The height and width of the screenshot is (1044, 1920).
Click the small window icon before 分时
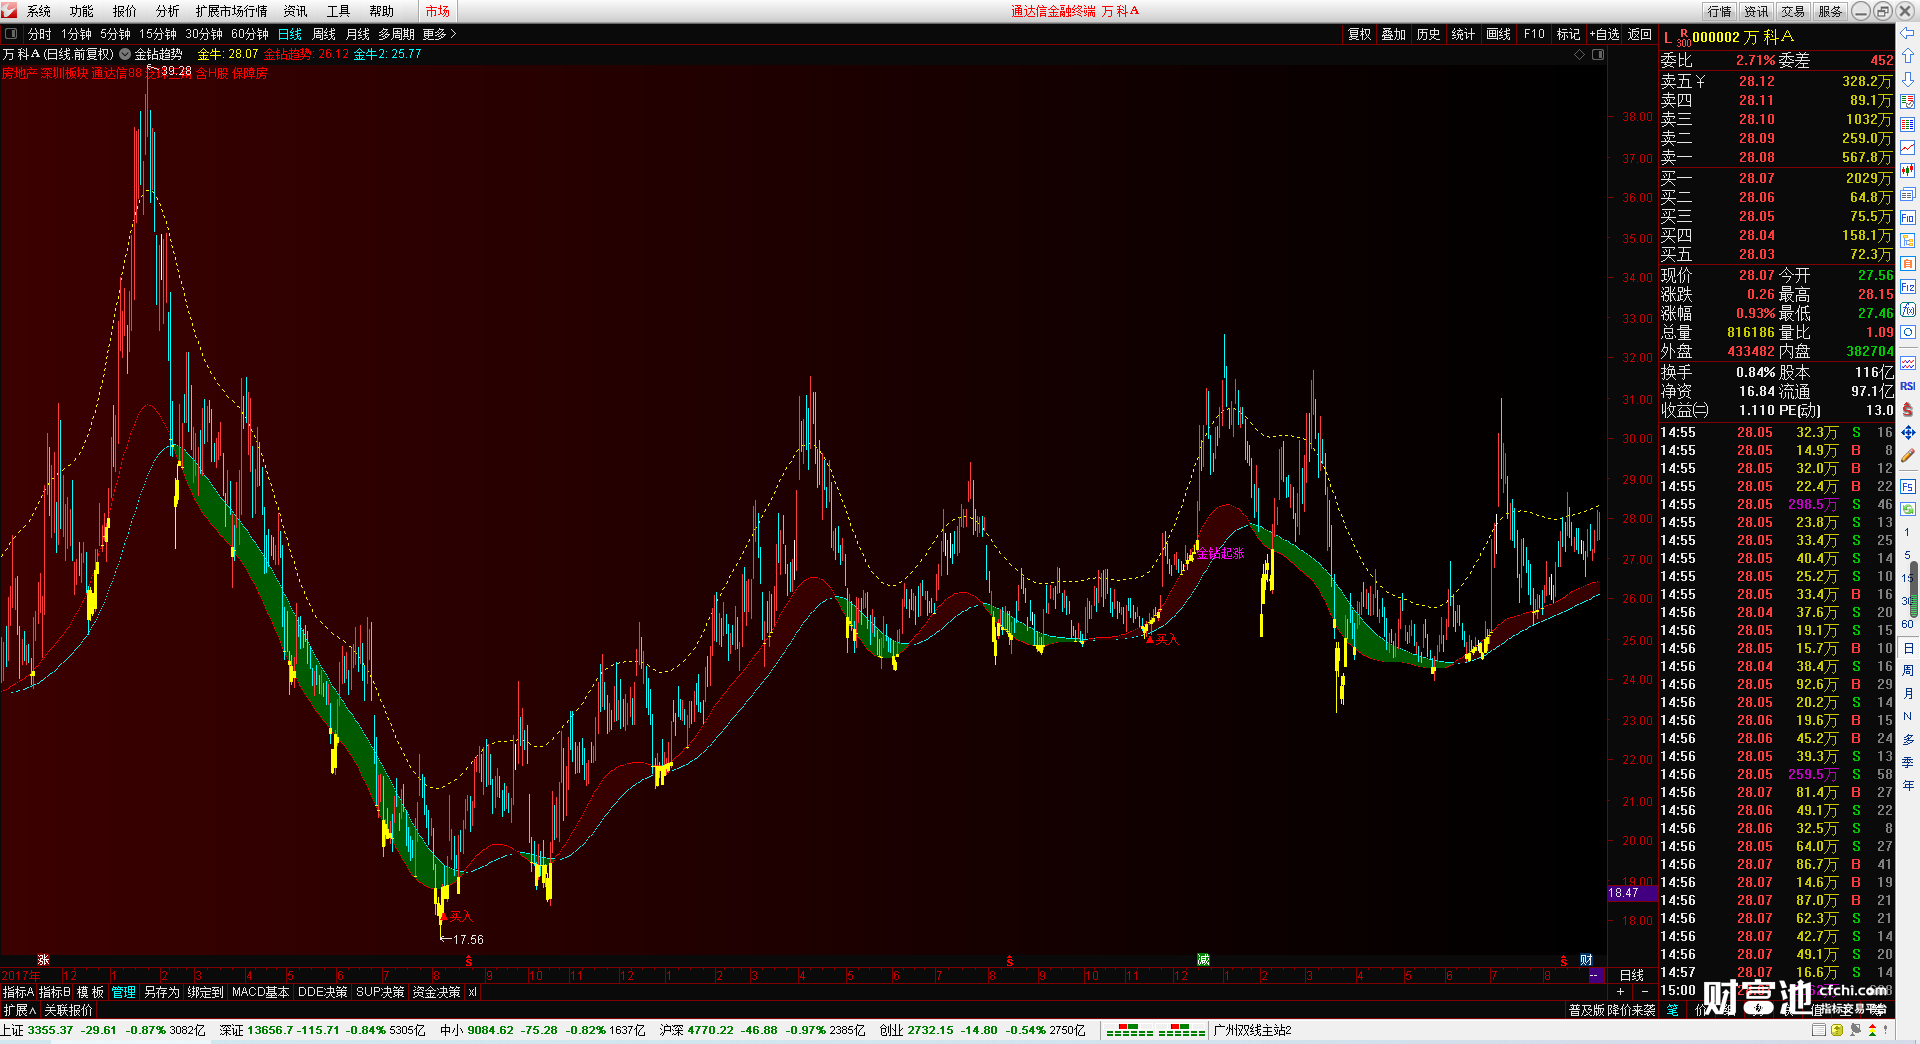[x=11, y=34]
